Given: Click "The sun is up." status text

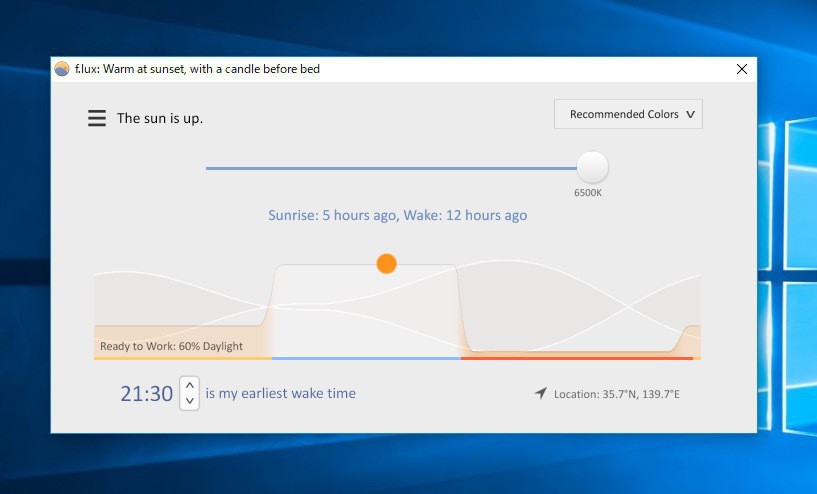Looking at the screenshot, I should pos(160,118).
